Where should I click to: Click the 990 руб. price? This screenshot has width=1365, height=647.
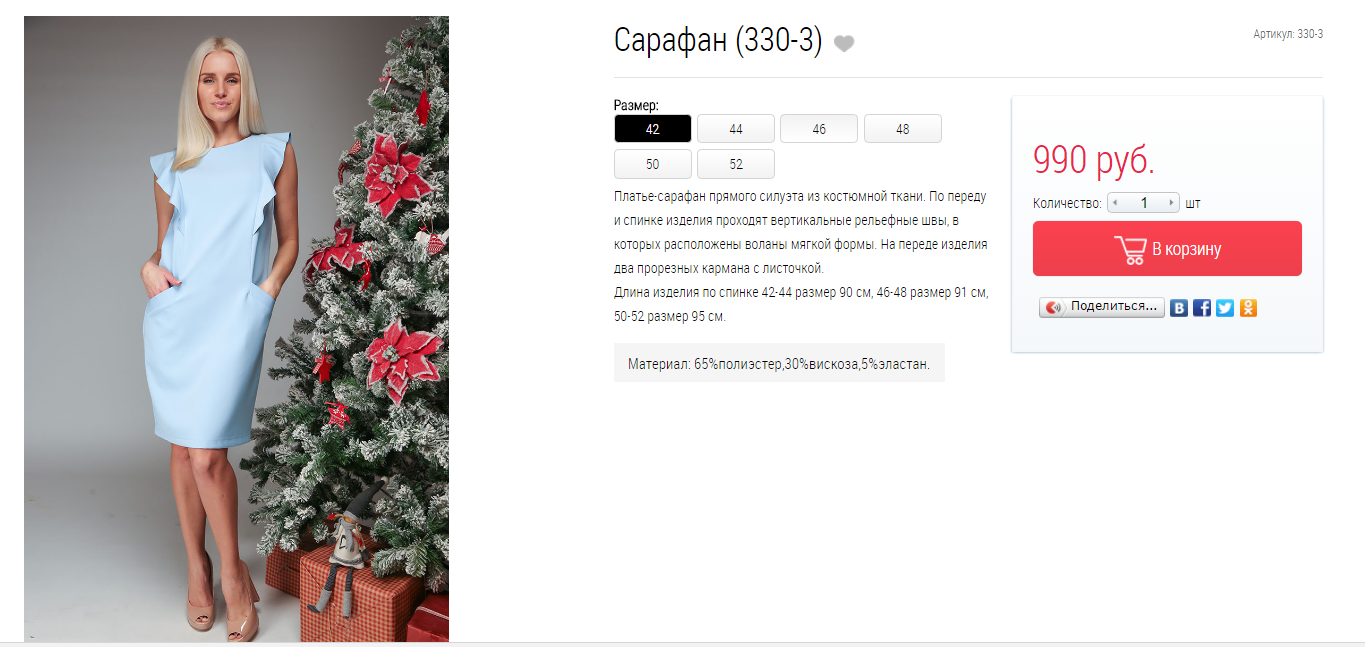[1094, 160]
